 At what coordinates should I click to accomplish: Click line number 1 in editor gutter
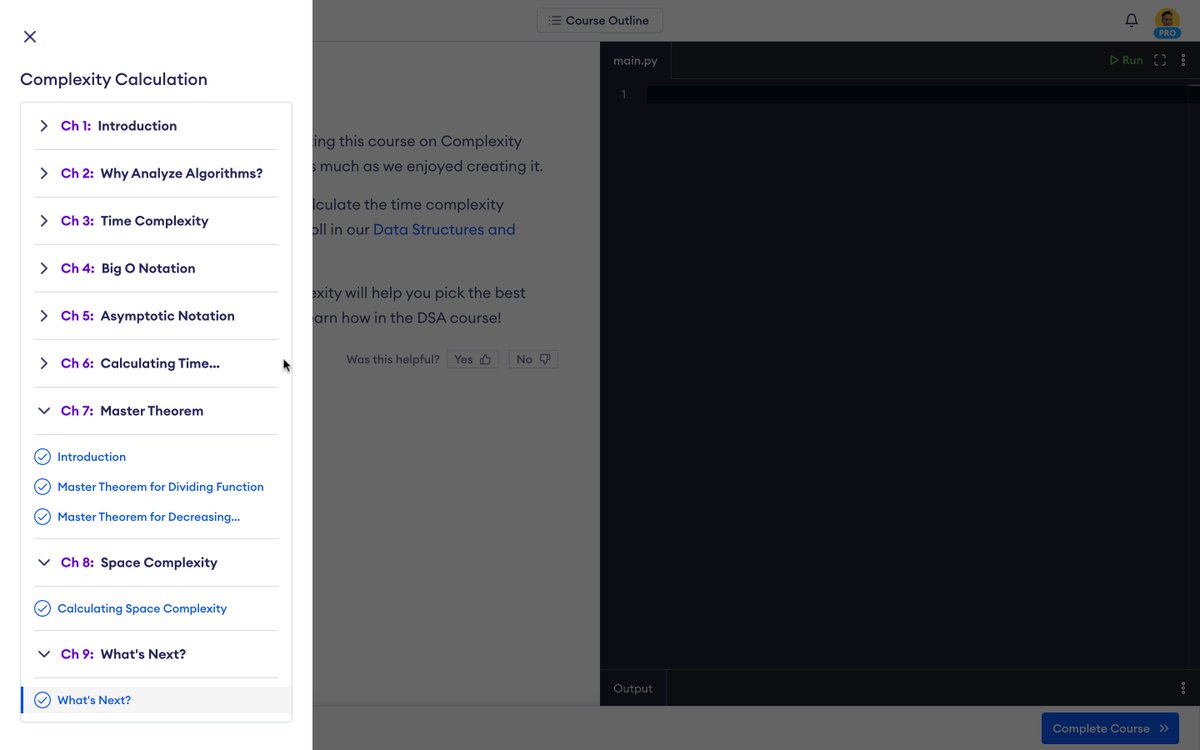pyautogui.click(x=624, y=95)
